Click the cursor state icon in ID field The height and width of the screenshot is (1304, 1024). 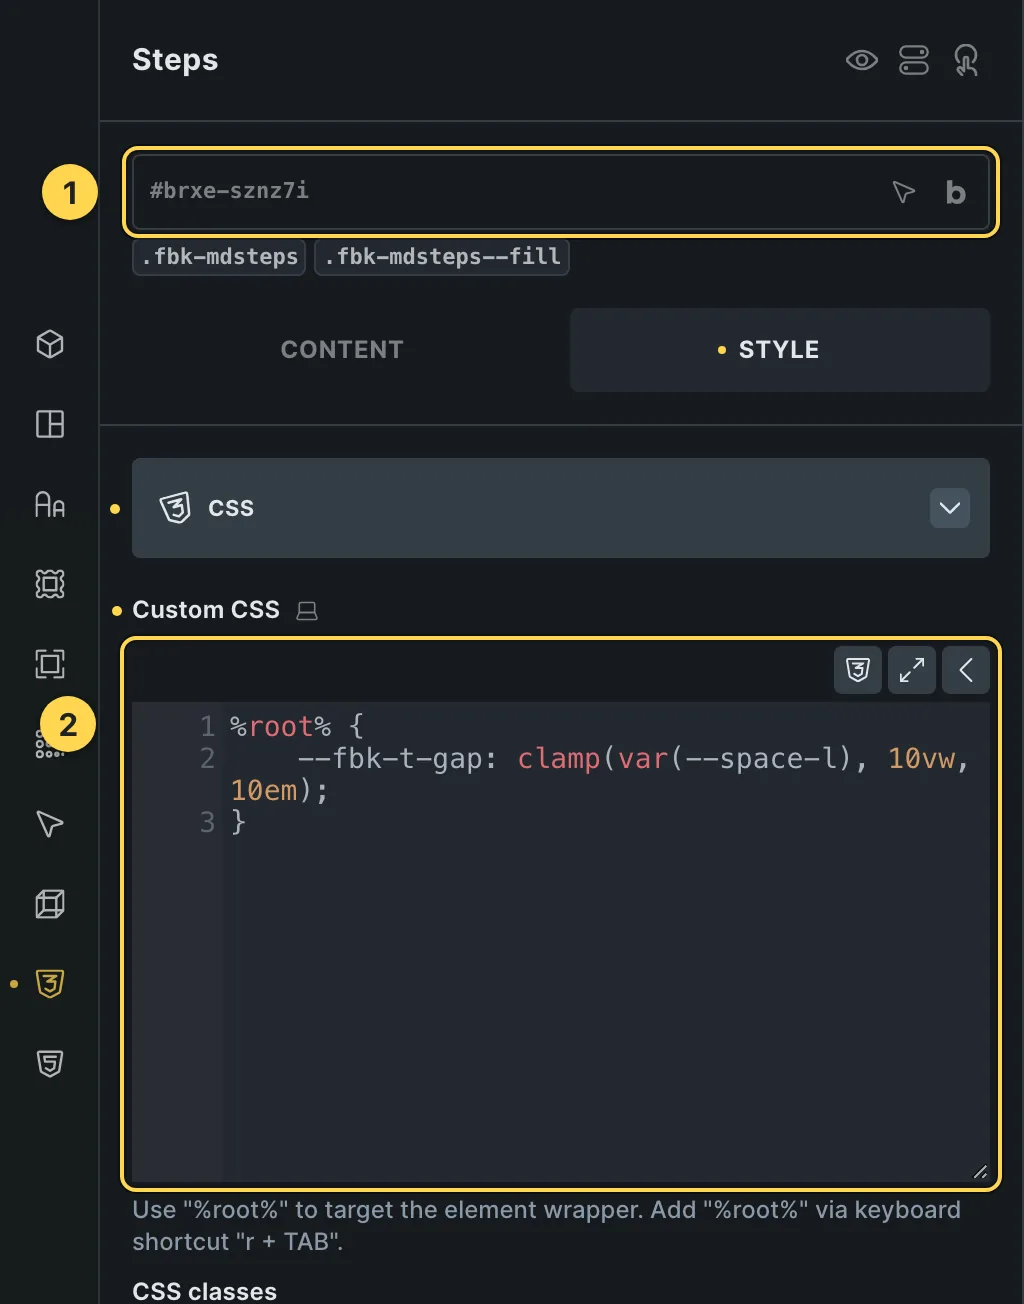(904, 192)
